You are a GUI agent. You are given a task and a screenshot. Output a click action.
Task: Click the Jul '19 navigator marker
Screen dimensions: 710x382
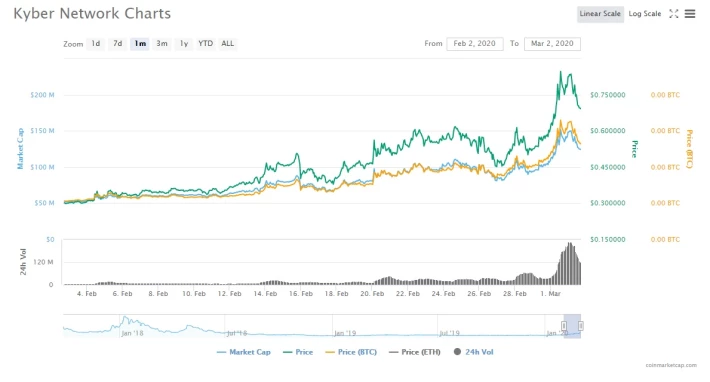(449, 334)
